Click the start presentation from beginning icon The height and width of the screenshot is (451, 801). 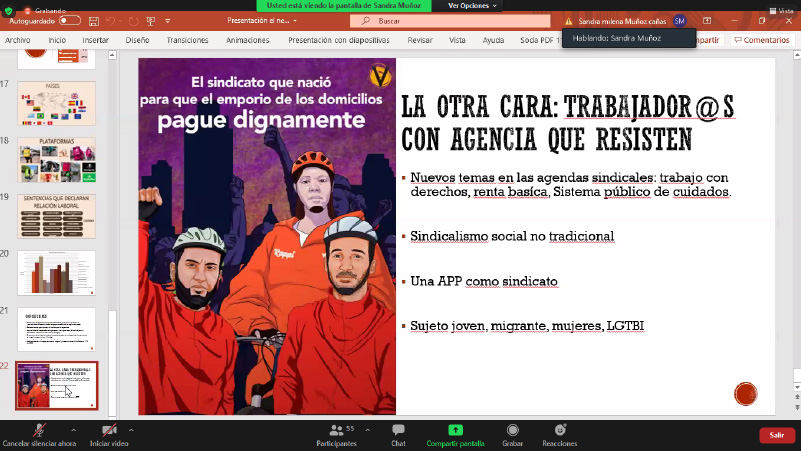click(x=151, y=21)
